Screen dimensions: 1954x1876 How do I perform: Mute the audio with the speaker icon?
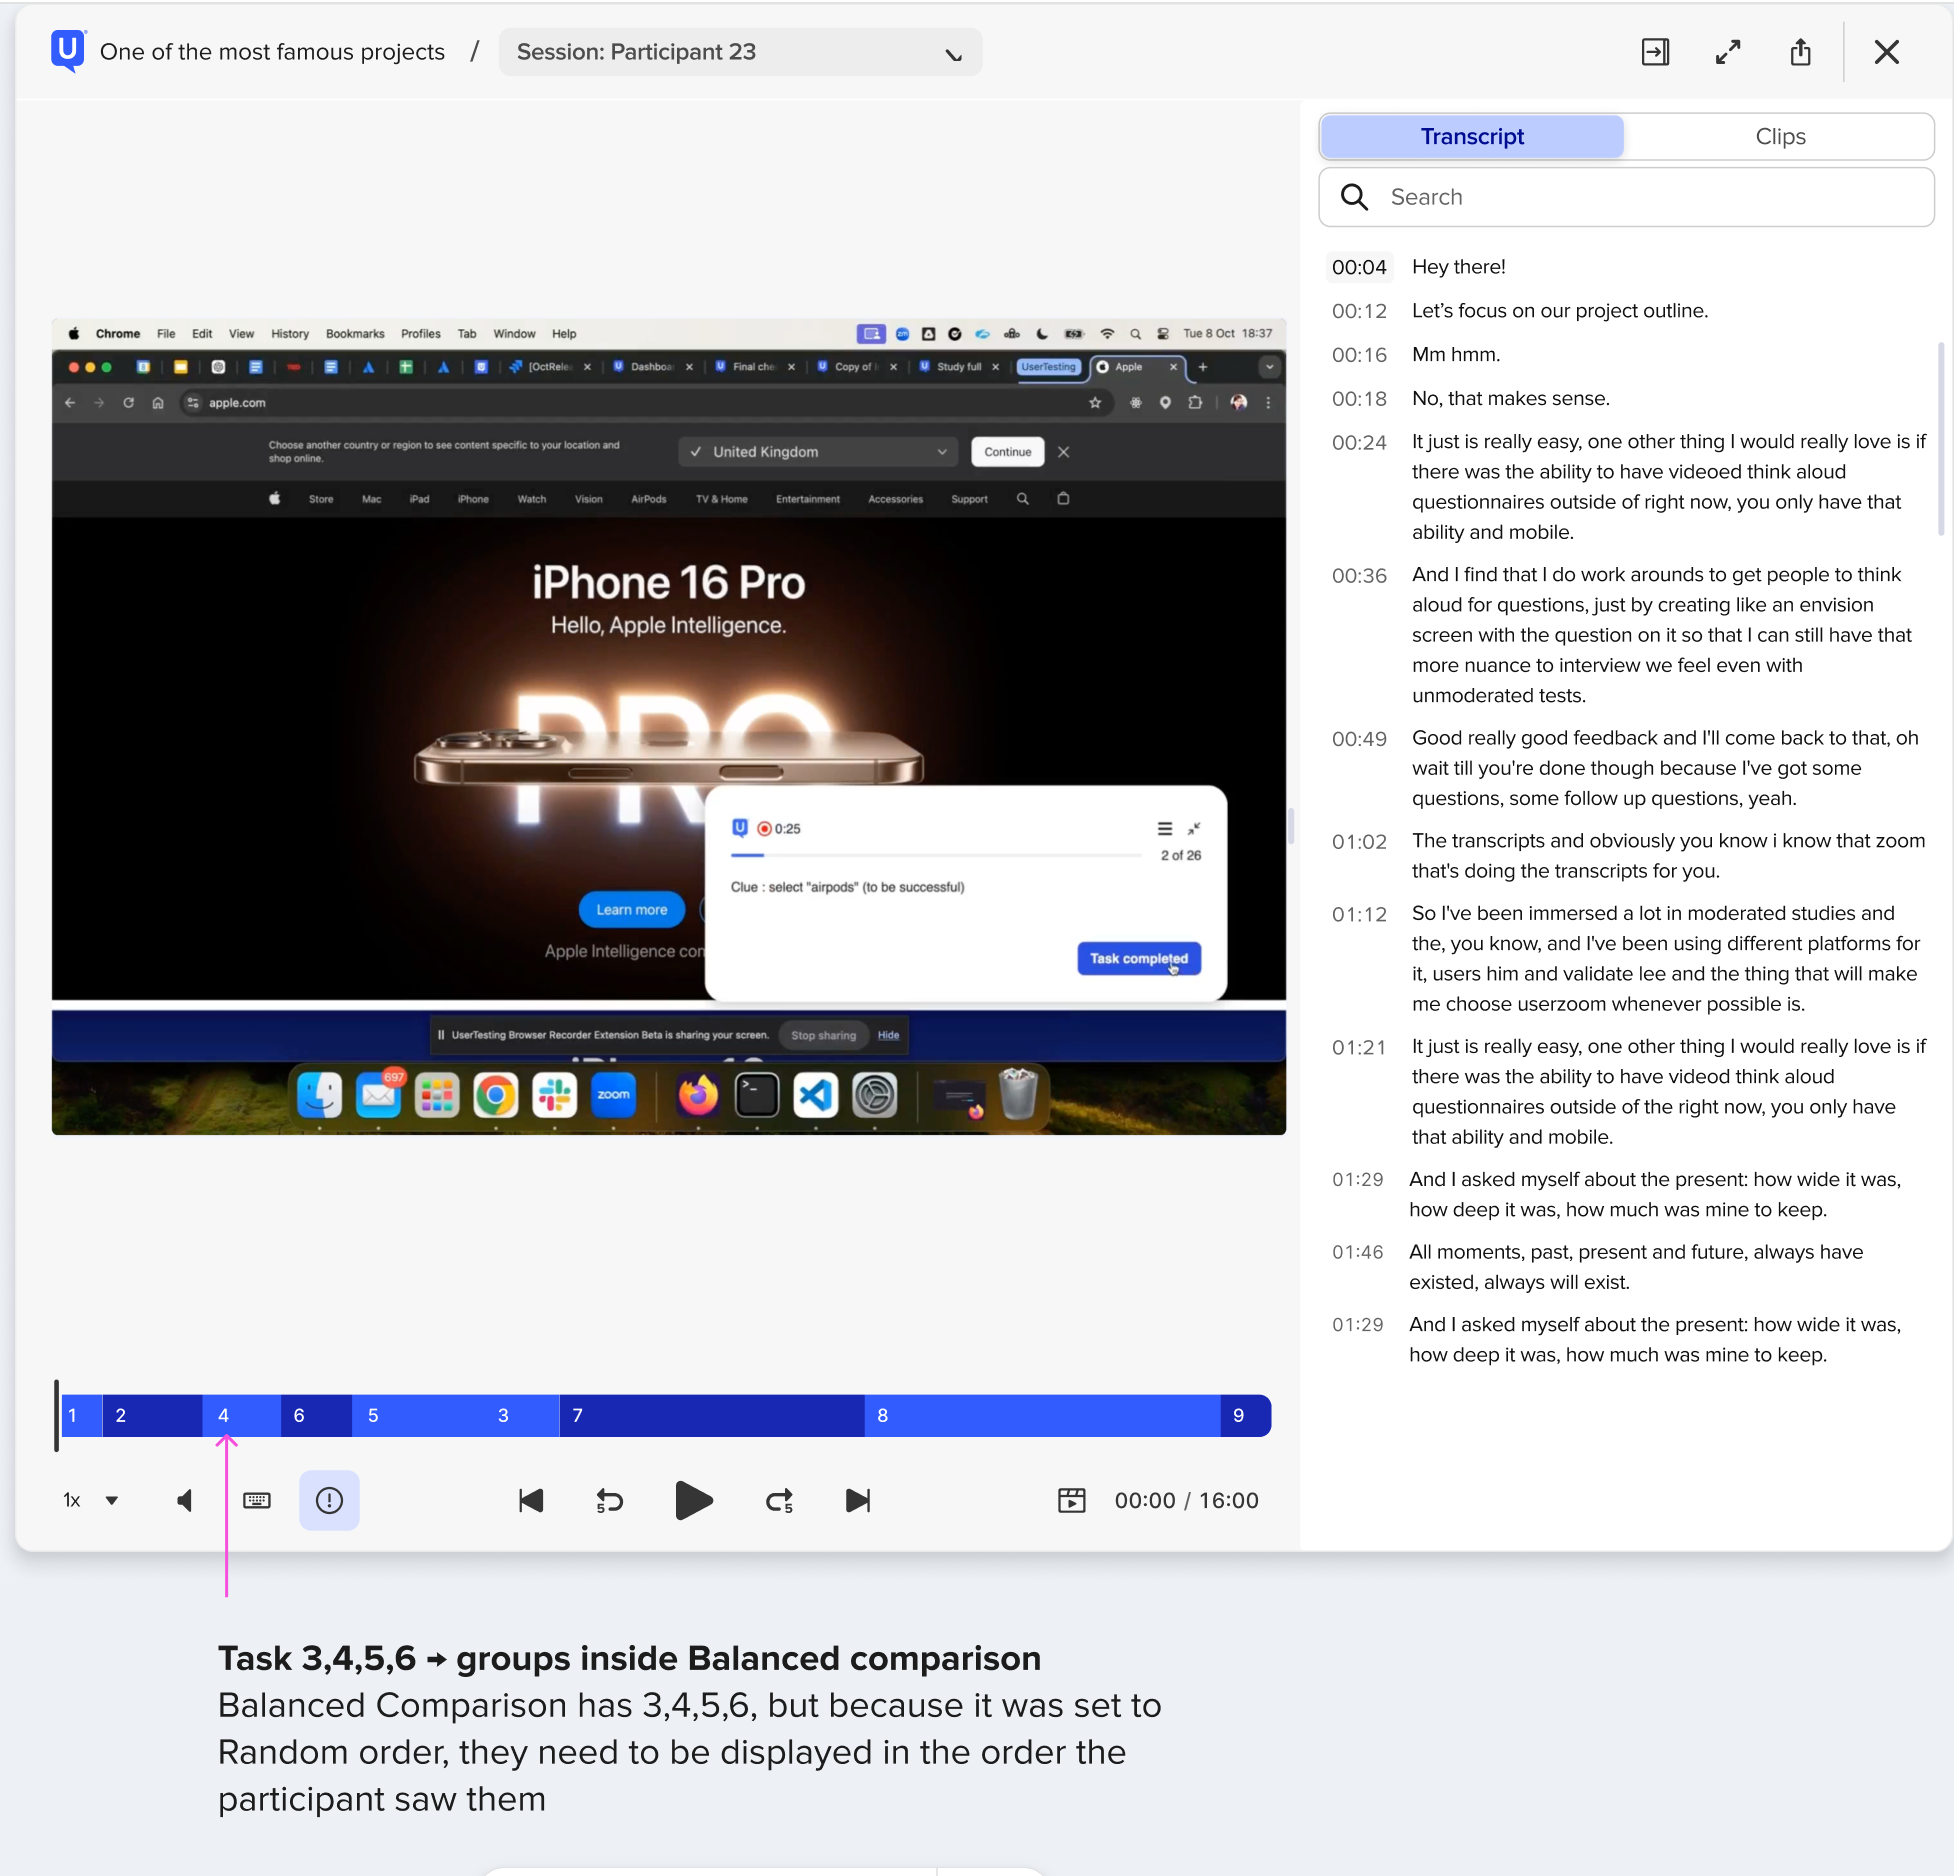tap(185, 1500)
